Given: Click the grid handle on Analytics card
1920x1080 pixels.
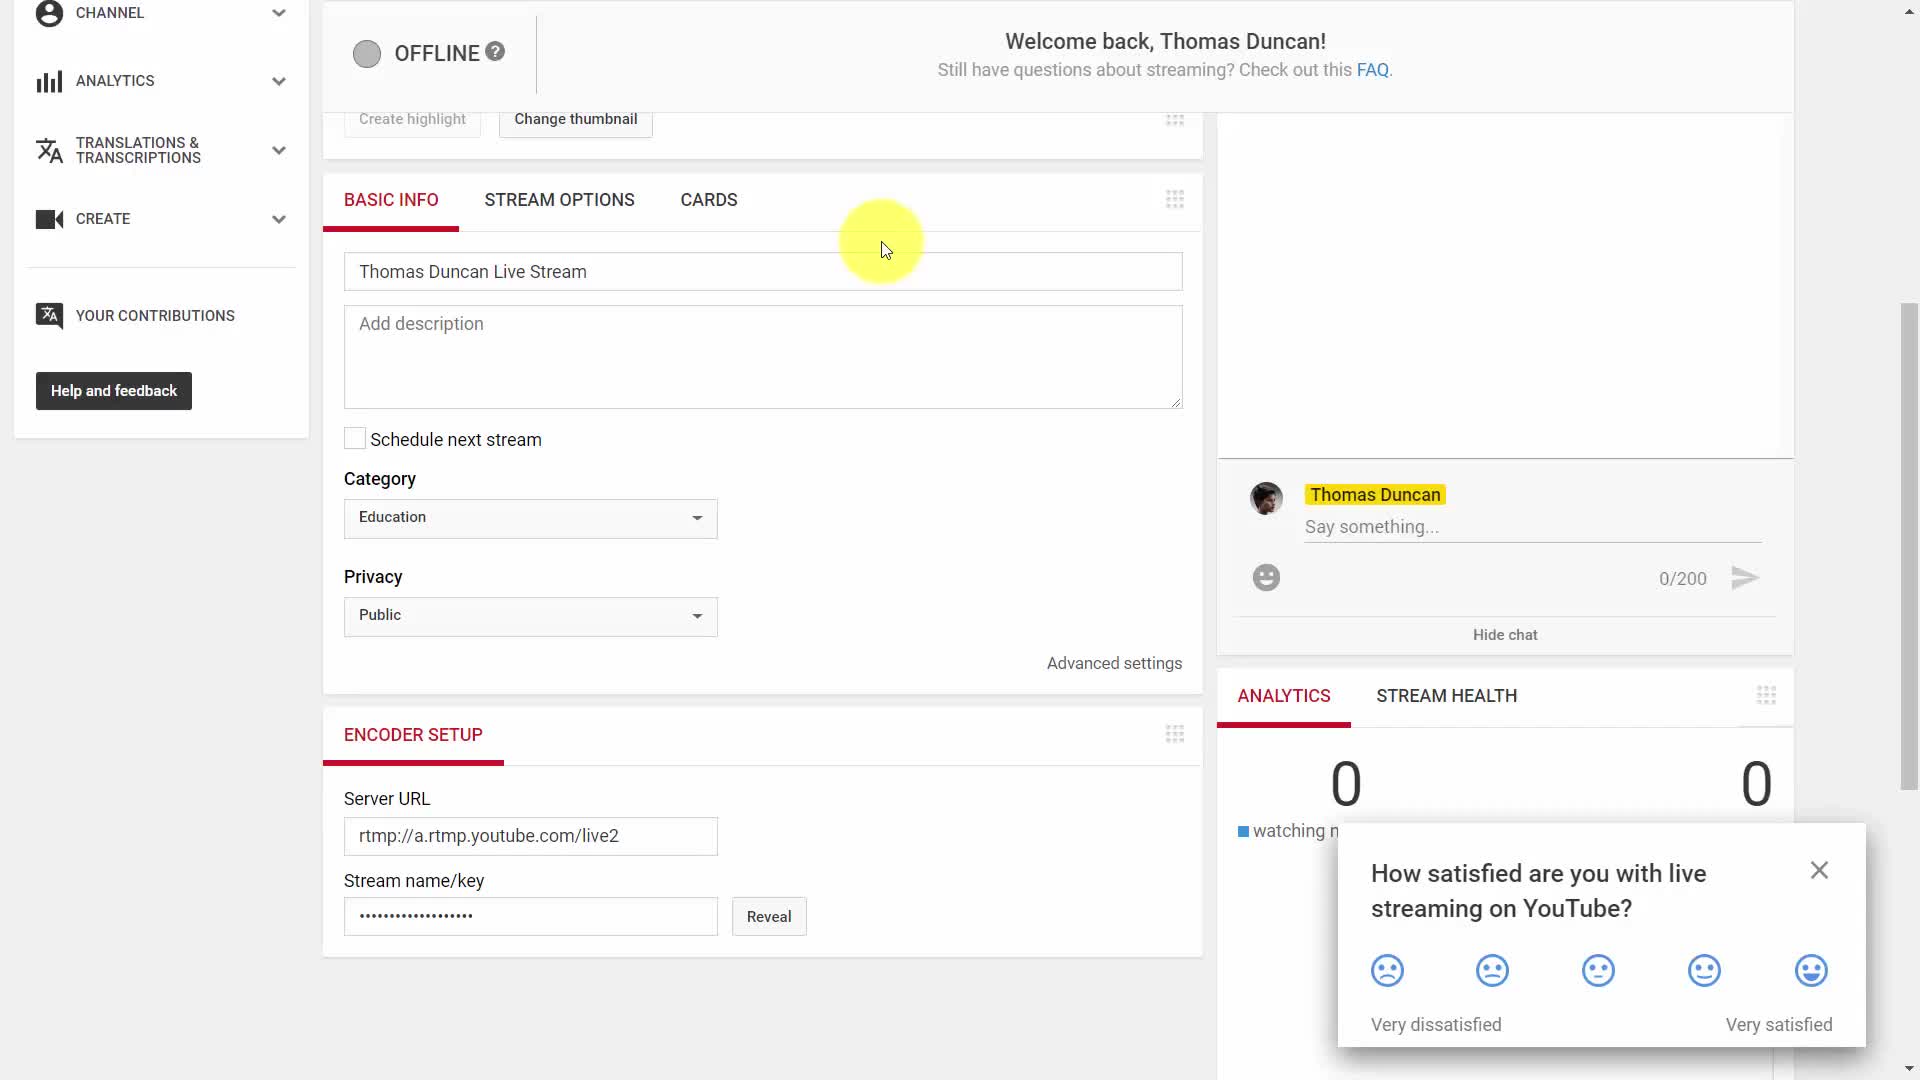Looking at the screenshot, I should (x=1766, y=695).
